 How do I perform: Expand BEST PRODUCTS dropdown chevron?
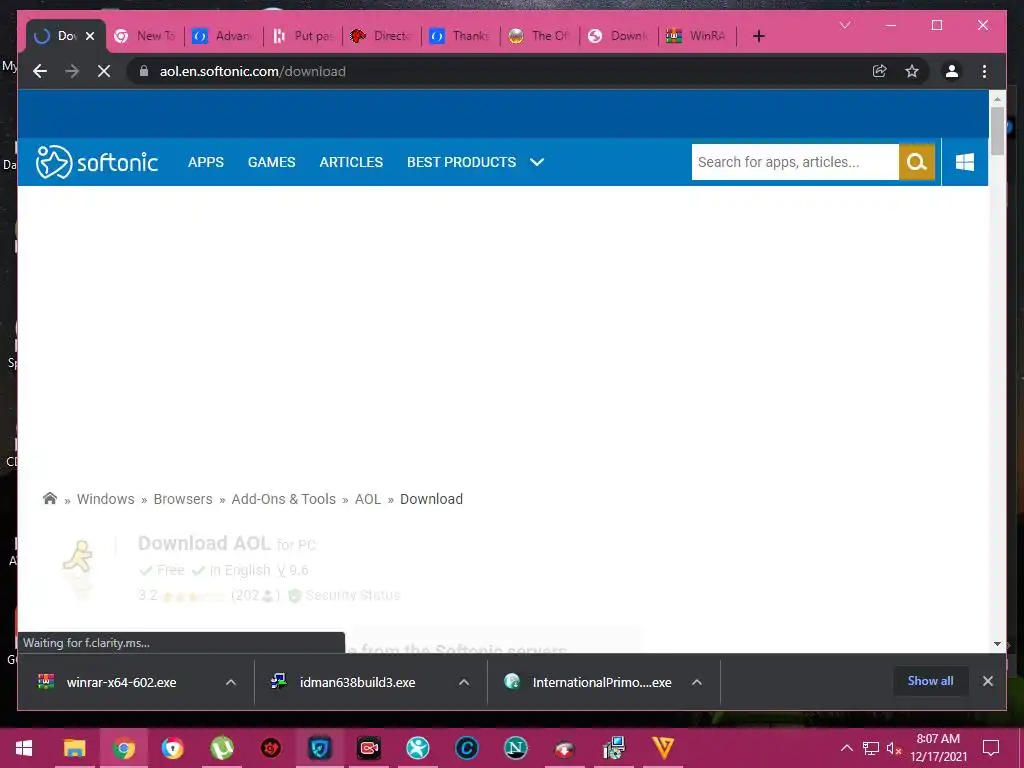click(x=537, y=162)
